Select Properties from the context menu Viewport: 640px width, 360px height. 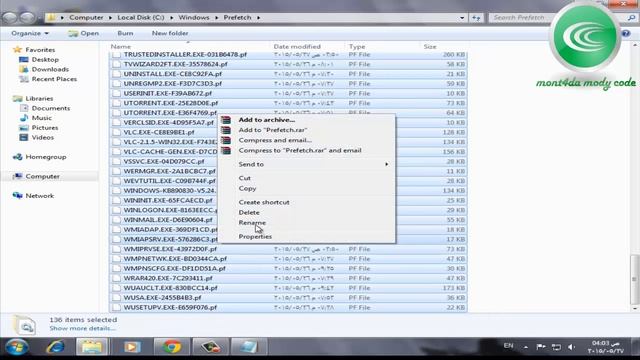(x=255, y=237)
